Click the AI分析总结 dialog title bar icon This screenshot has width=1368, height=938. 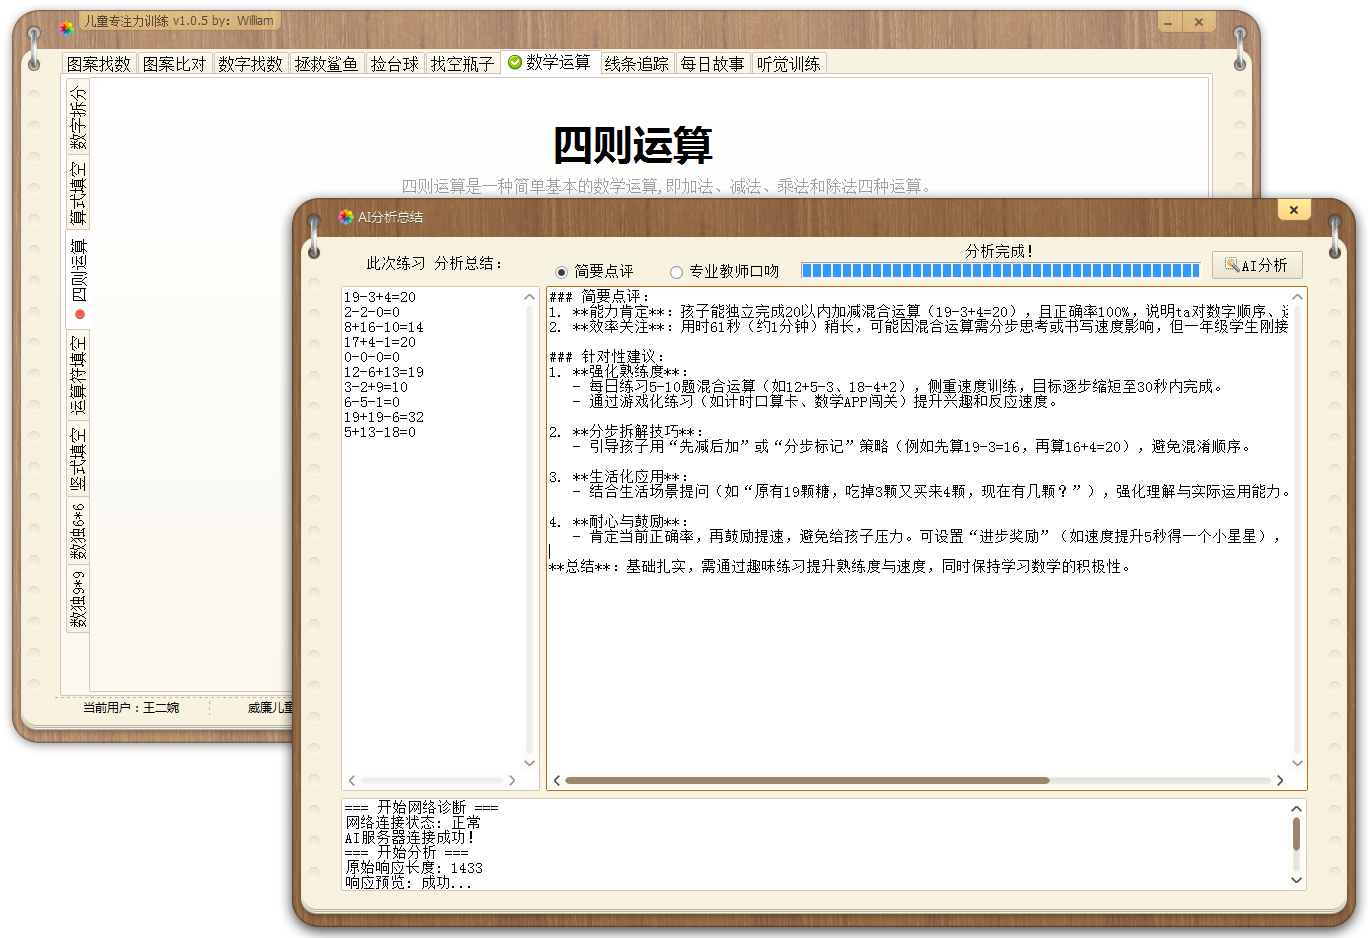click(x=345, y=216)
